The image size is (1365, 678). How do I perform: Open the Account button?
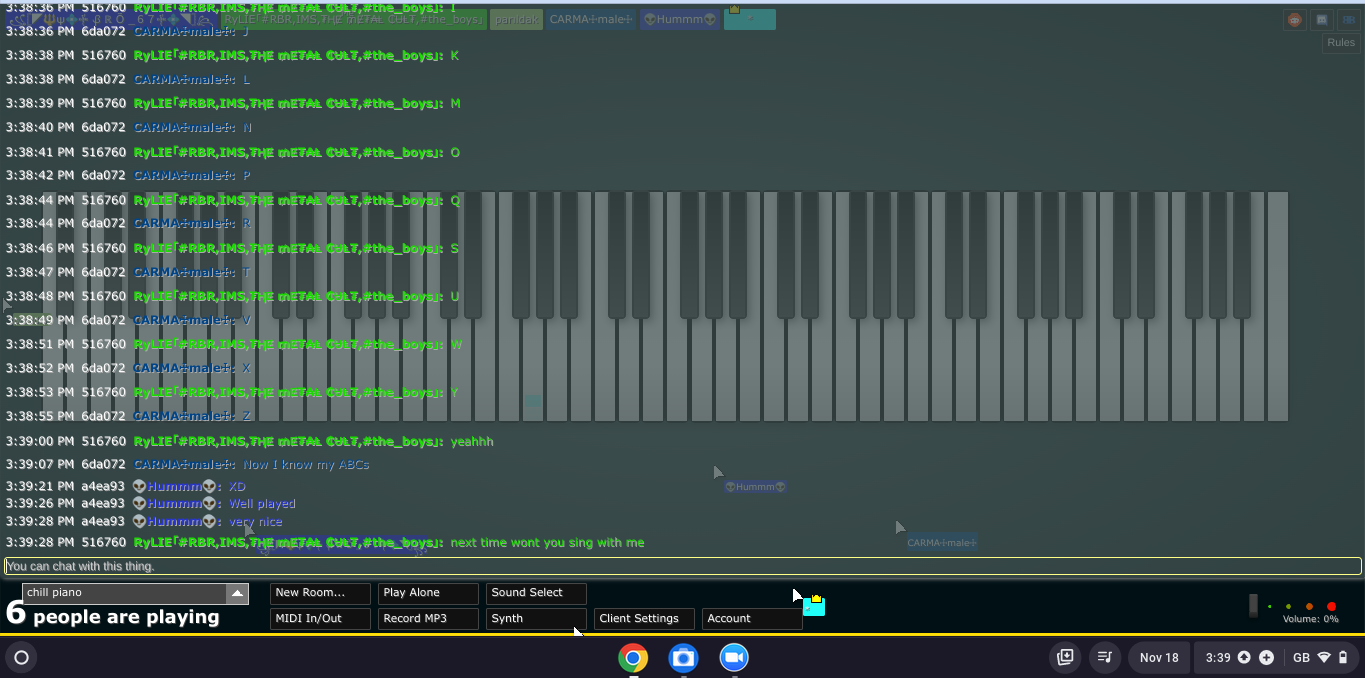(x=752, y=619)
